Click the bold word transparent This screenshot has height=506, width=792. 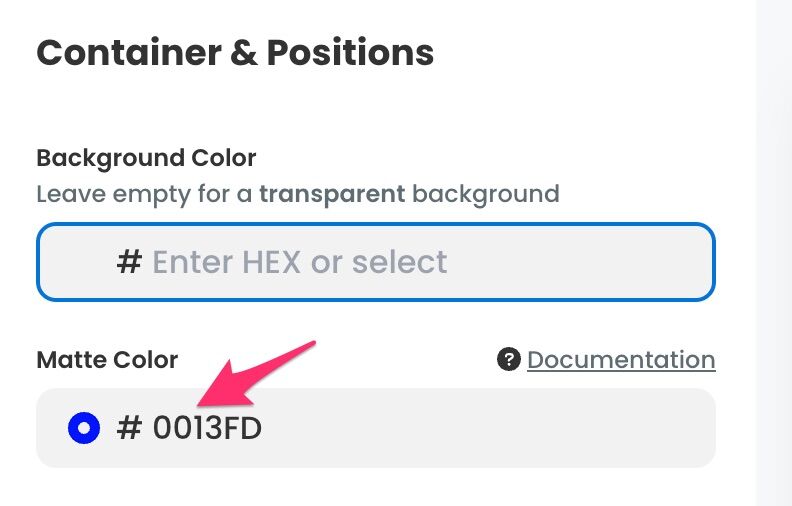coord(331,193)
